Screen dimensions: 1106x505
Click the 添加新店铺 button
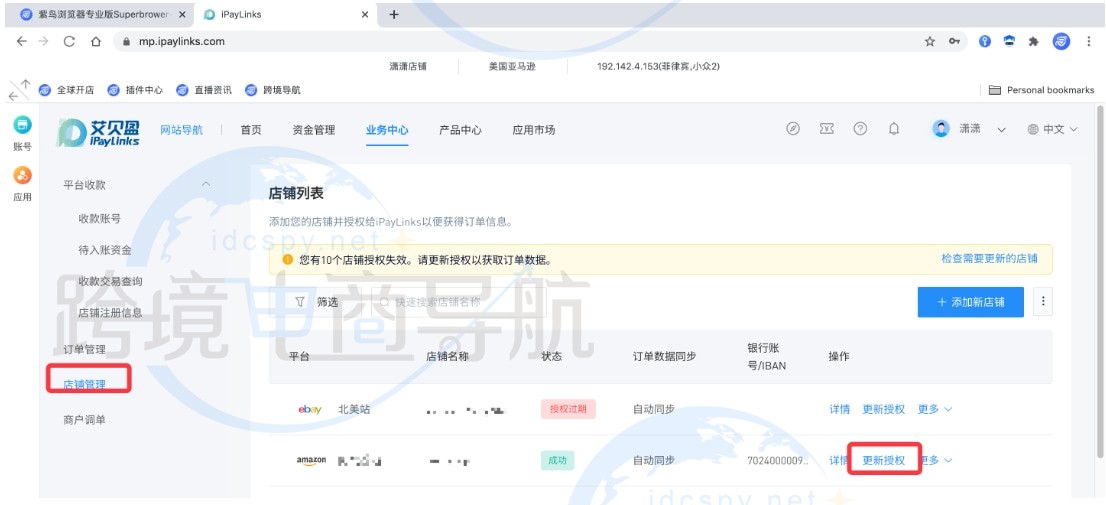[x=971, y=302]
